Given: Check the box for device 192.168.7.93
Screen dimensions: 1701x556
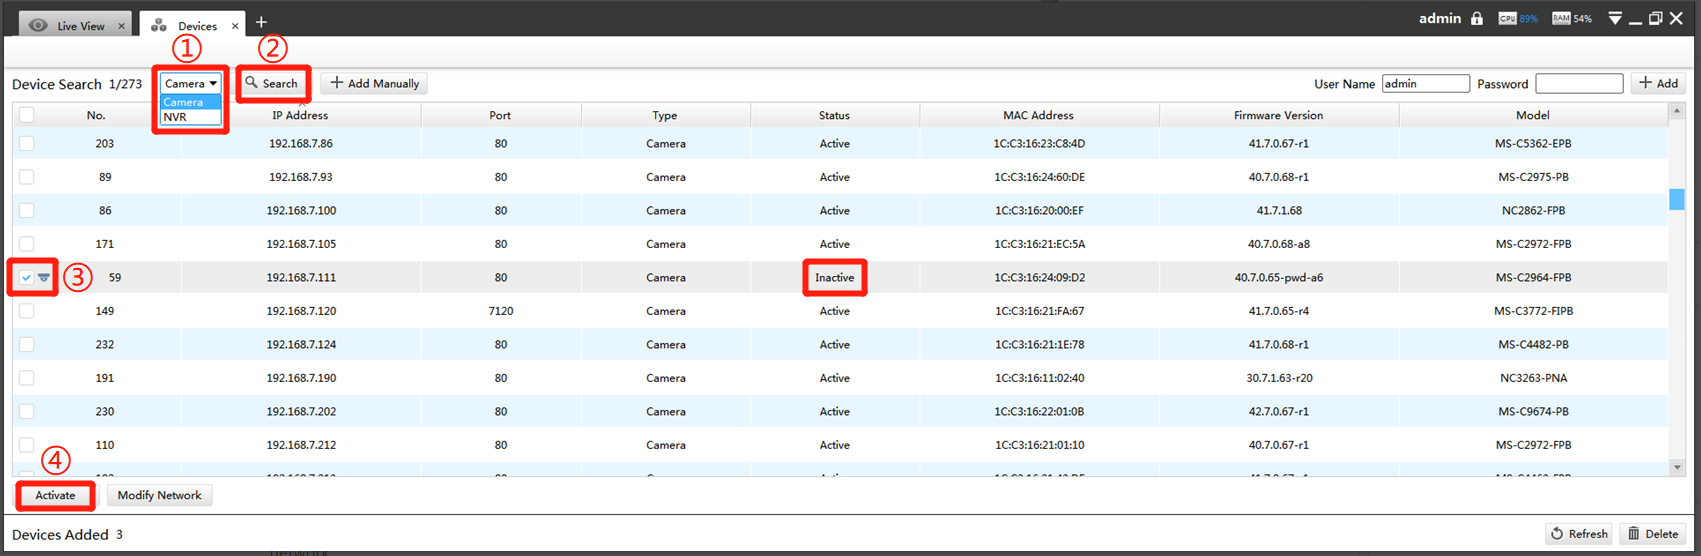Looking at the screenshot, I should tap(26, 177).
